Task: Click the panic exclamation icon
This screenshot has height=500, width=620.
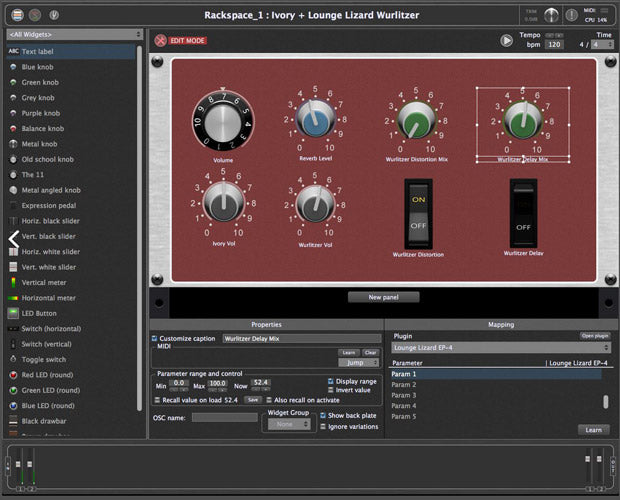Action: tap(571, 15)
